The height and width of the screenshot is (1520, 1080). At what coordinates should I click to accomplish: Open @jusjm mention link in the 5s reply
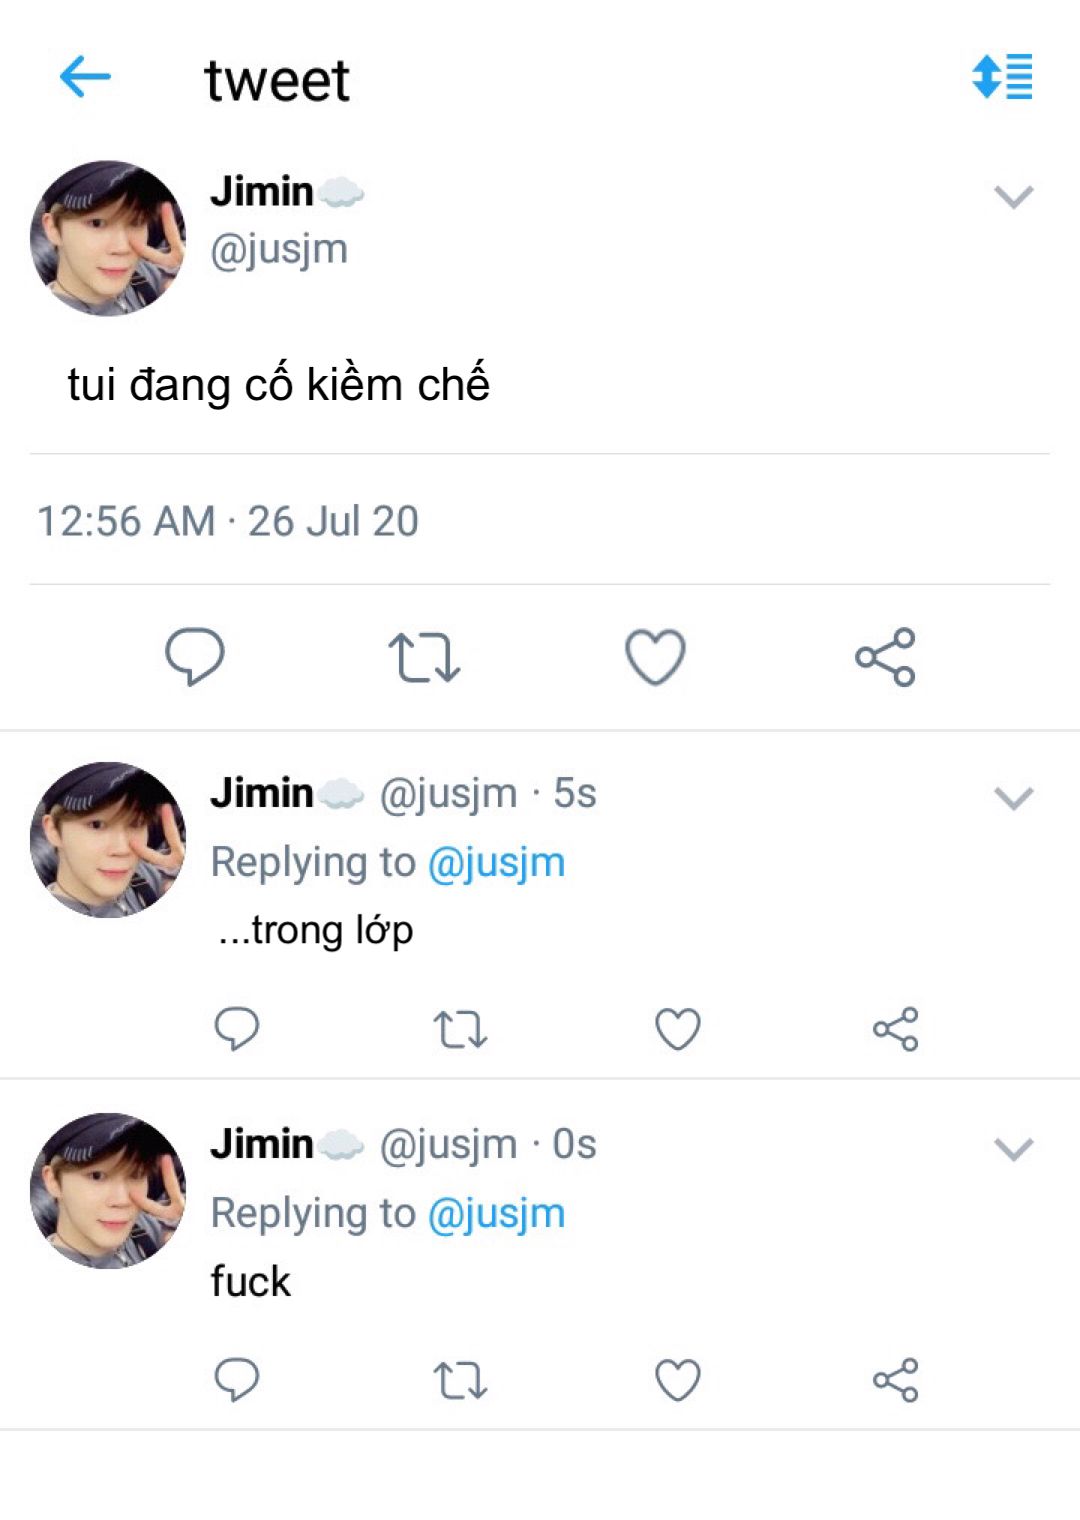click(496, 862)
